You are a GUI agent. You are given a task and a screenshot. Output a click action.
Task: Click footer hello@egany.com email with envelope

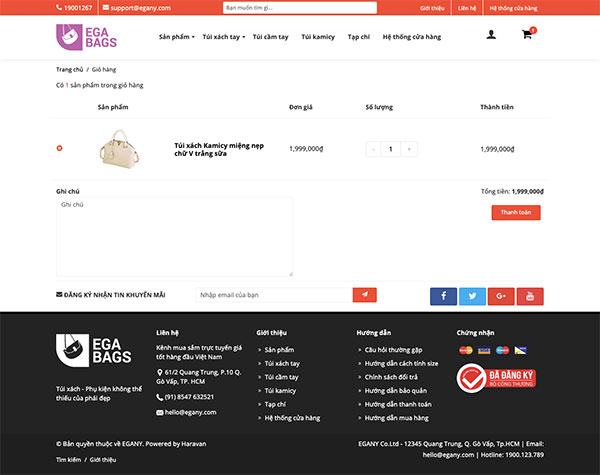[186, 412]
